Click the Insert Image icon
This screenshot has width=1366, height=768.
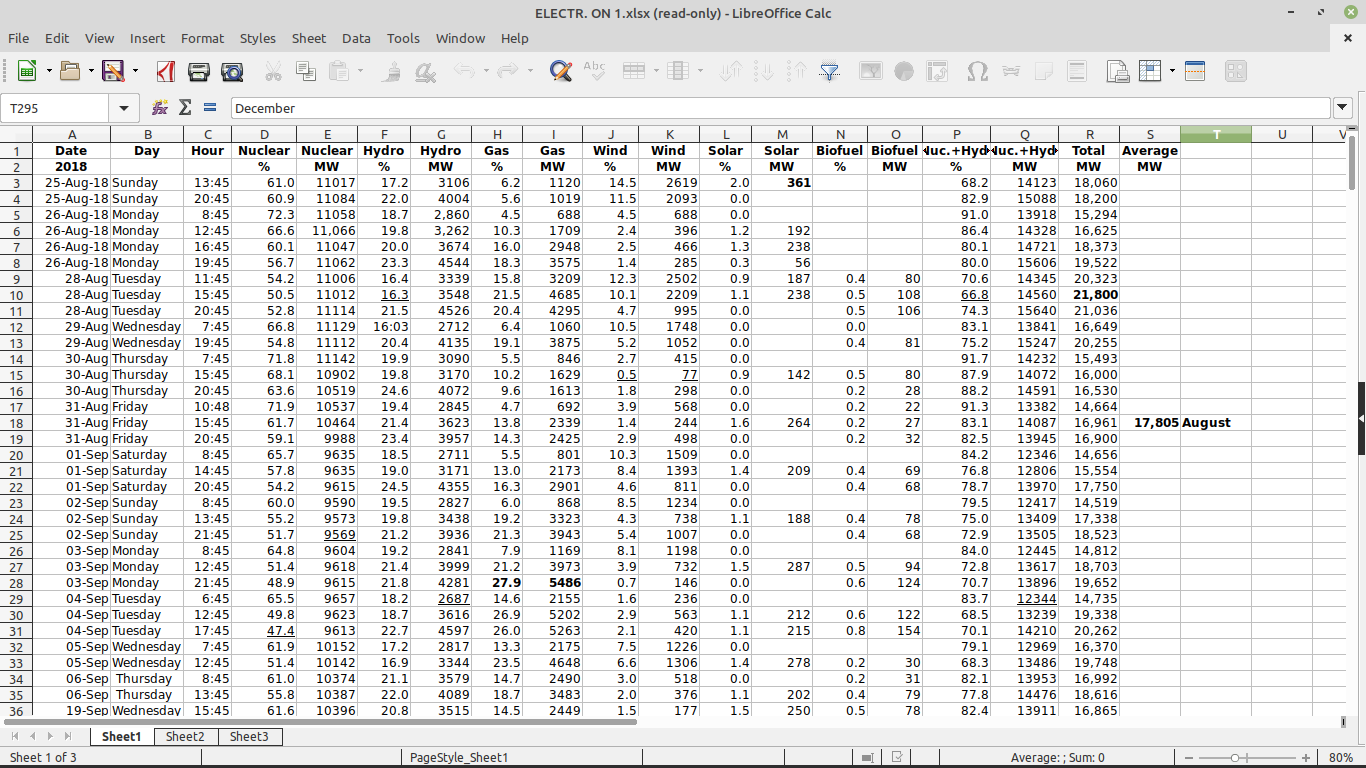point(871,71)
